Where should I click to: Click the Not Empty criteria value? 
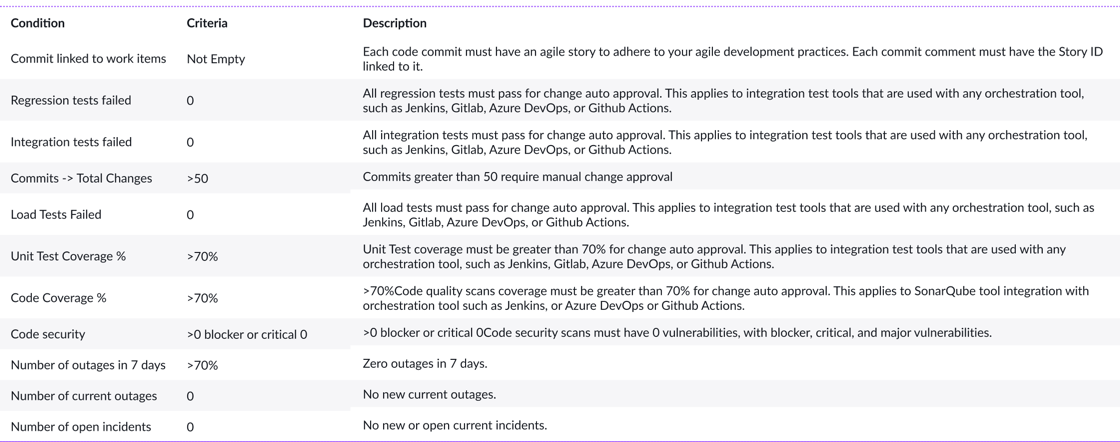pos(216,59)
